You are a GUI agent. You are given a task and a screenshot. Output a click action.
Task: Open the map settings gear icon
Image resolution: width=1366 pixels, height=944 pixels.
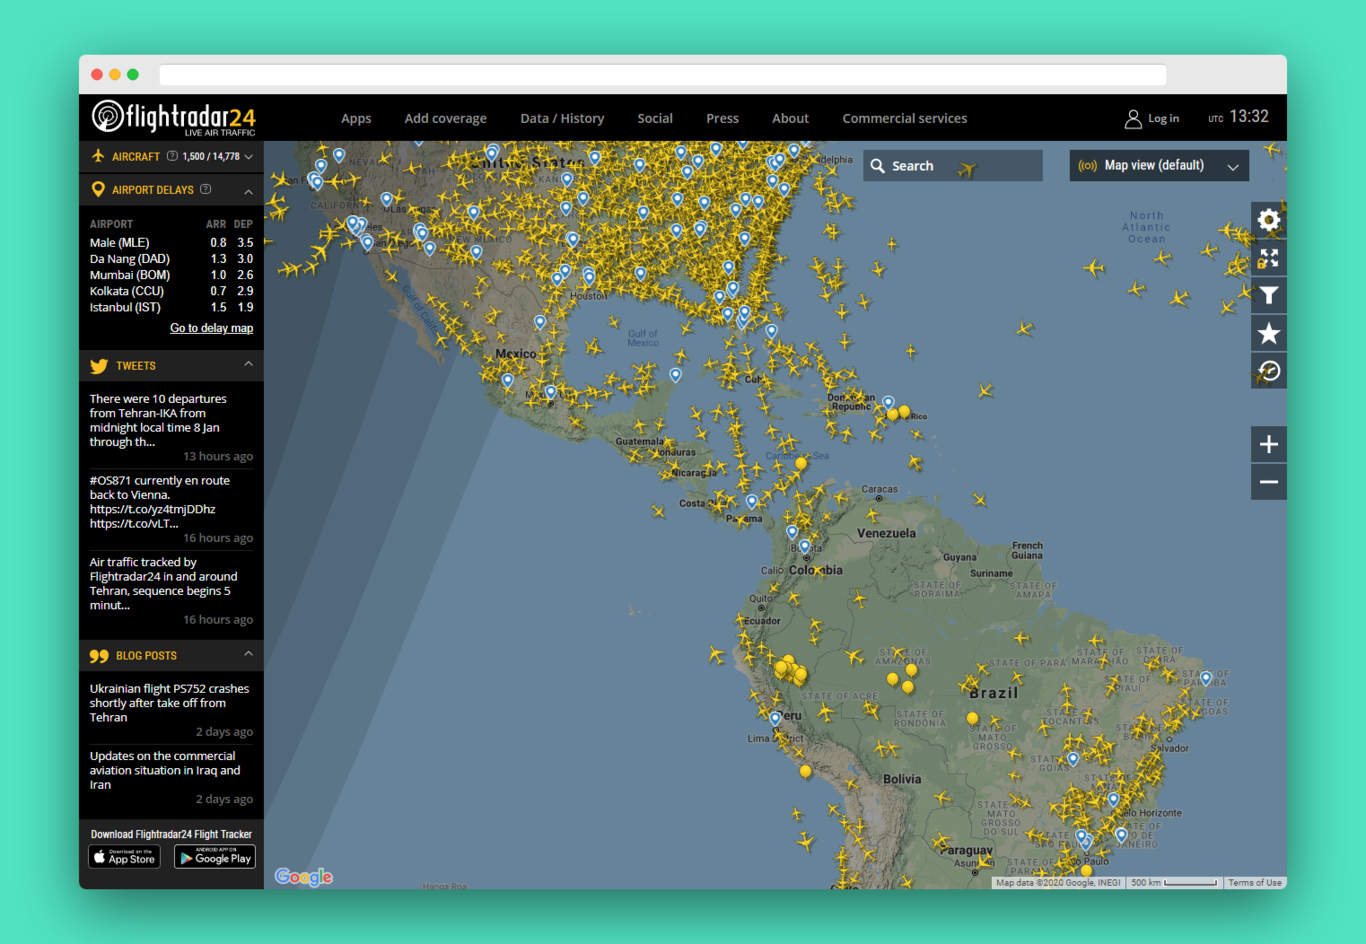pyautogui.click(x=1268, y=219)
